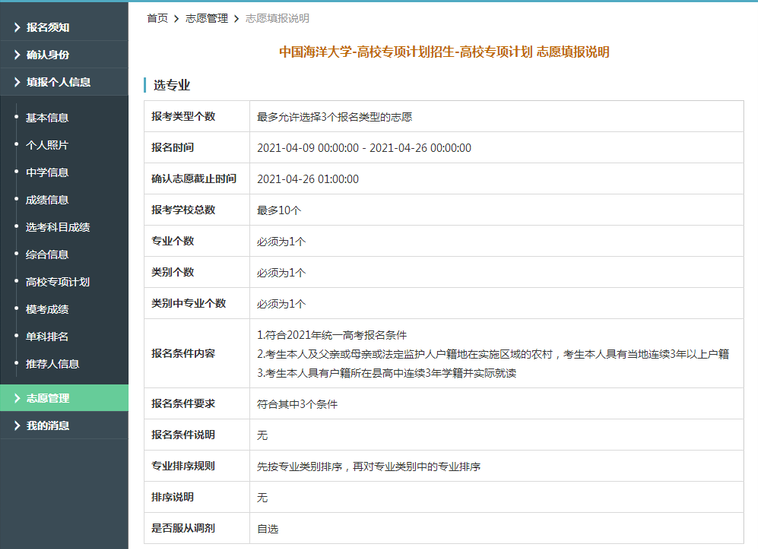Click the 报名条件内容 label

coord(183,353)
